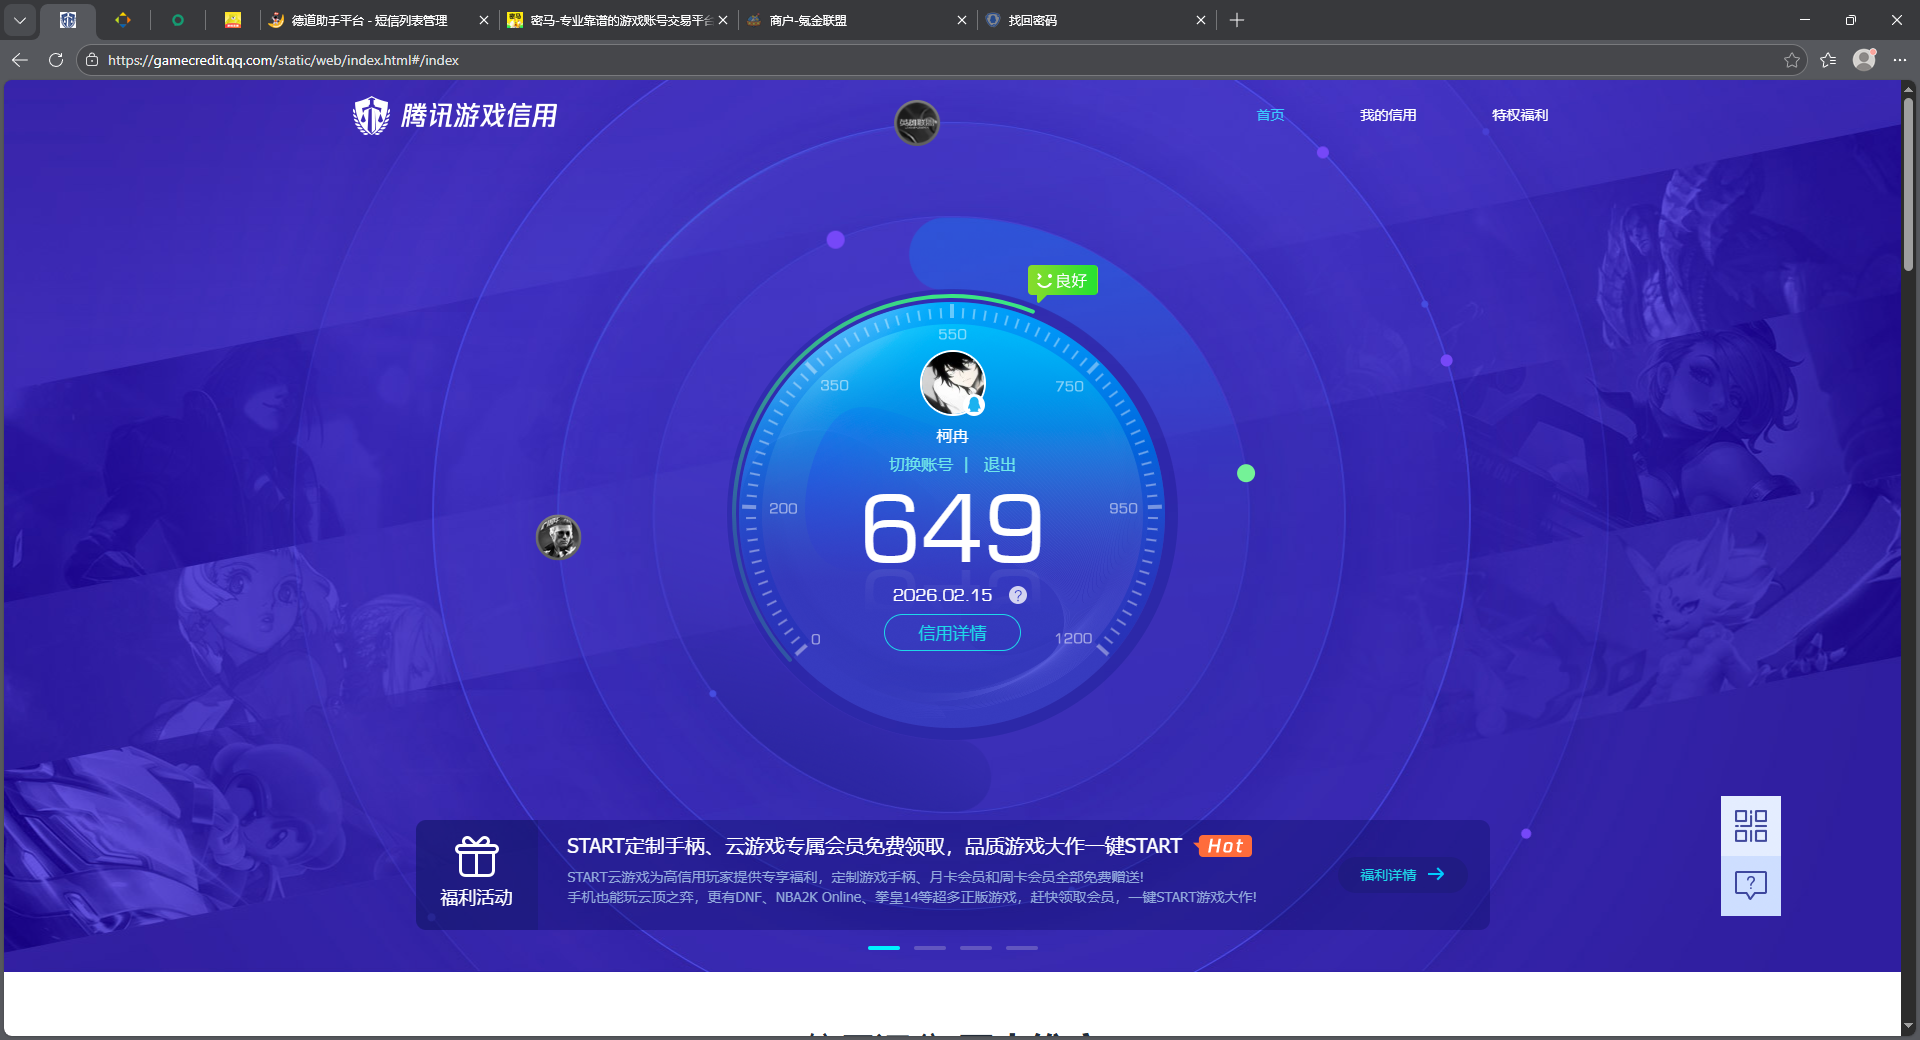
Task: Open the question mark help icon beside date
Action: pyautogui.click(x=1018, y=595)
